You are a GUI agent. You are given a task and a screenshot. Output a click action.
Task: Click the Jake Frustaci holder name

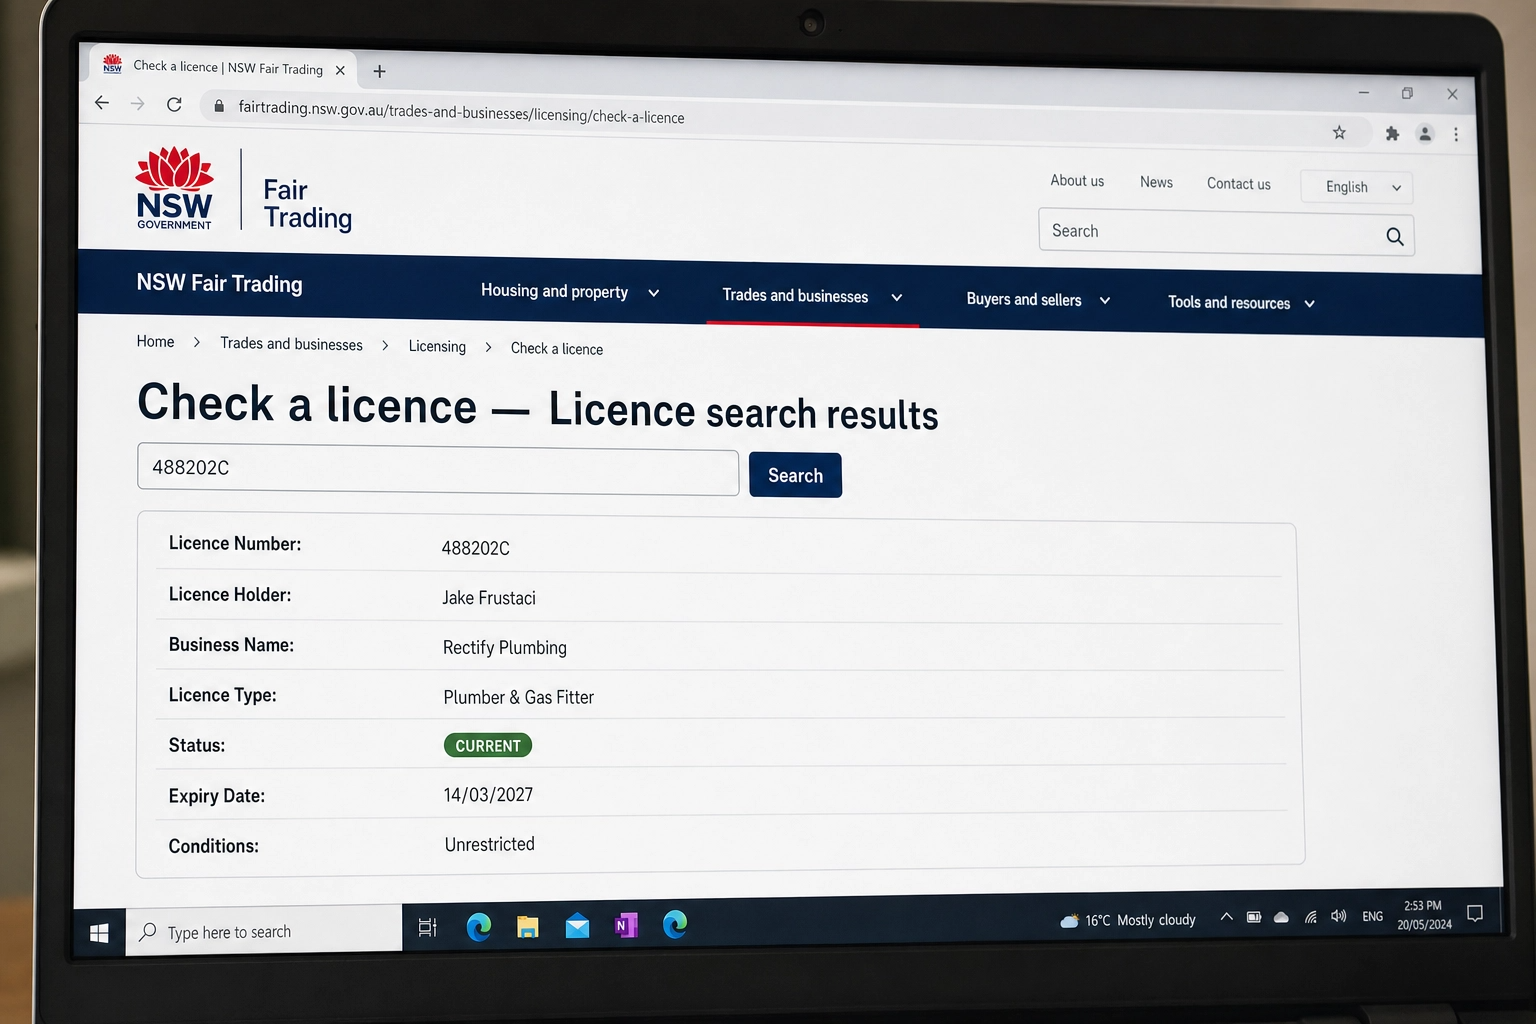tap(489, 598)
